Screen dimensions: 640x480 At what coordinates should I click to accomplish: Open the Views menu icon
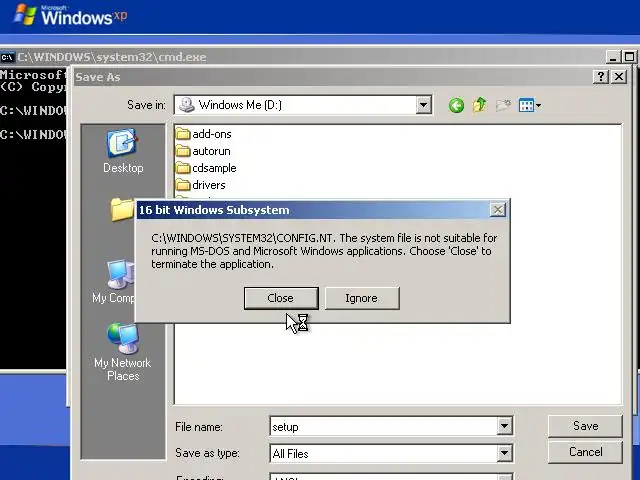(529, 105)
